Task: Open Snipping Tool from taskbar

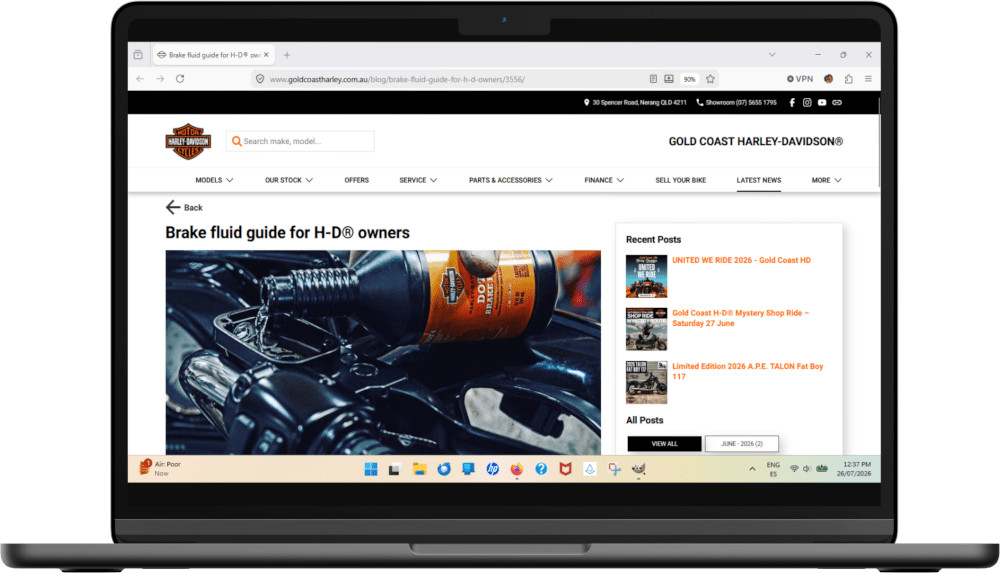Action: click(x=614, y=470)
